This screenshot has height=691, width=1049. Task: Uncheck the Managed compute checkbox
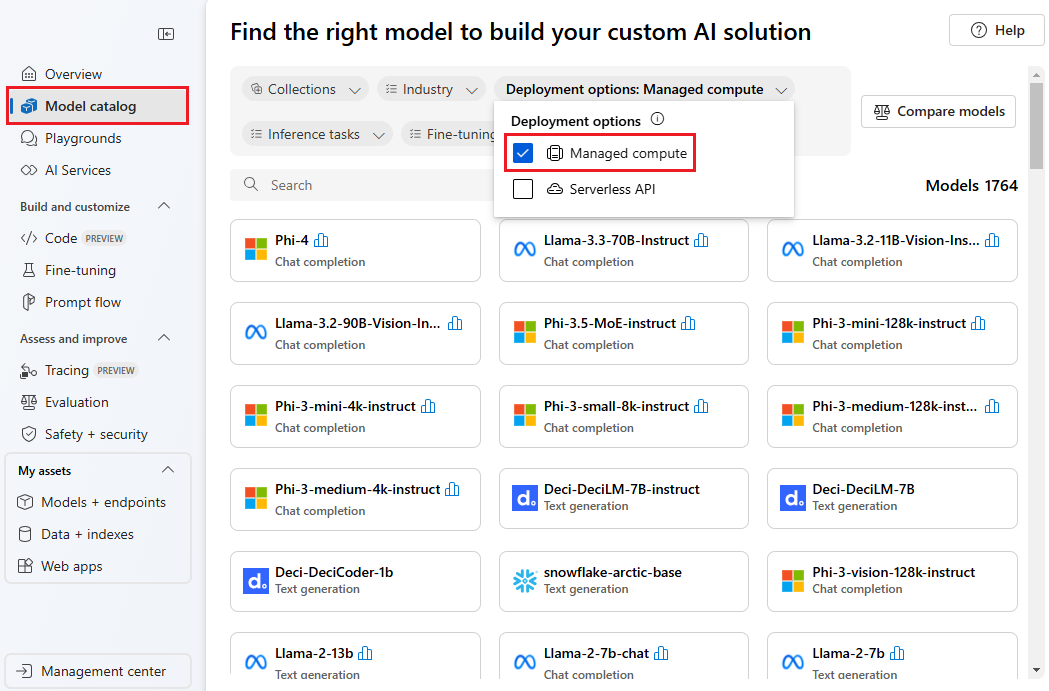click(522, 153)
